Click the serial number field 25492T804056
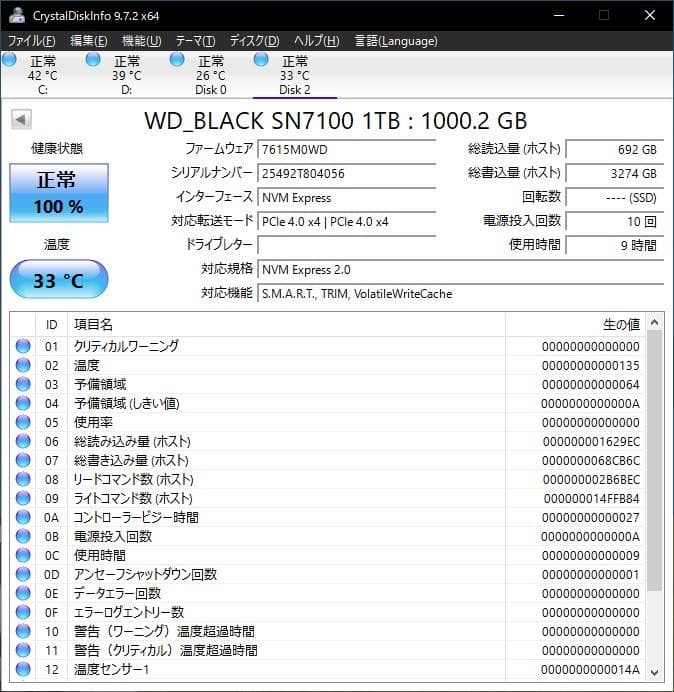The image size is (674, 692). click(x=346, y=173)
